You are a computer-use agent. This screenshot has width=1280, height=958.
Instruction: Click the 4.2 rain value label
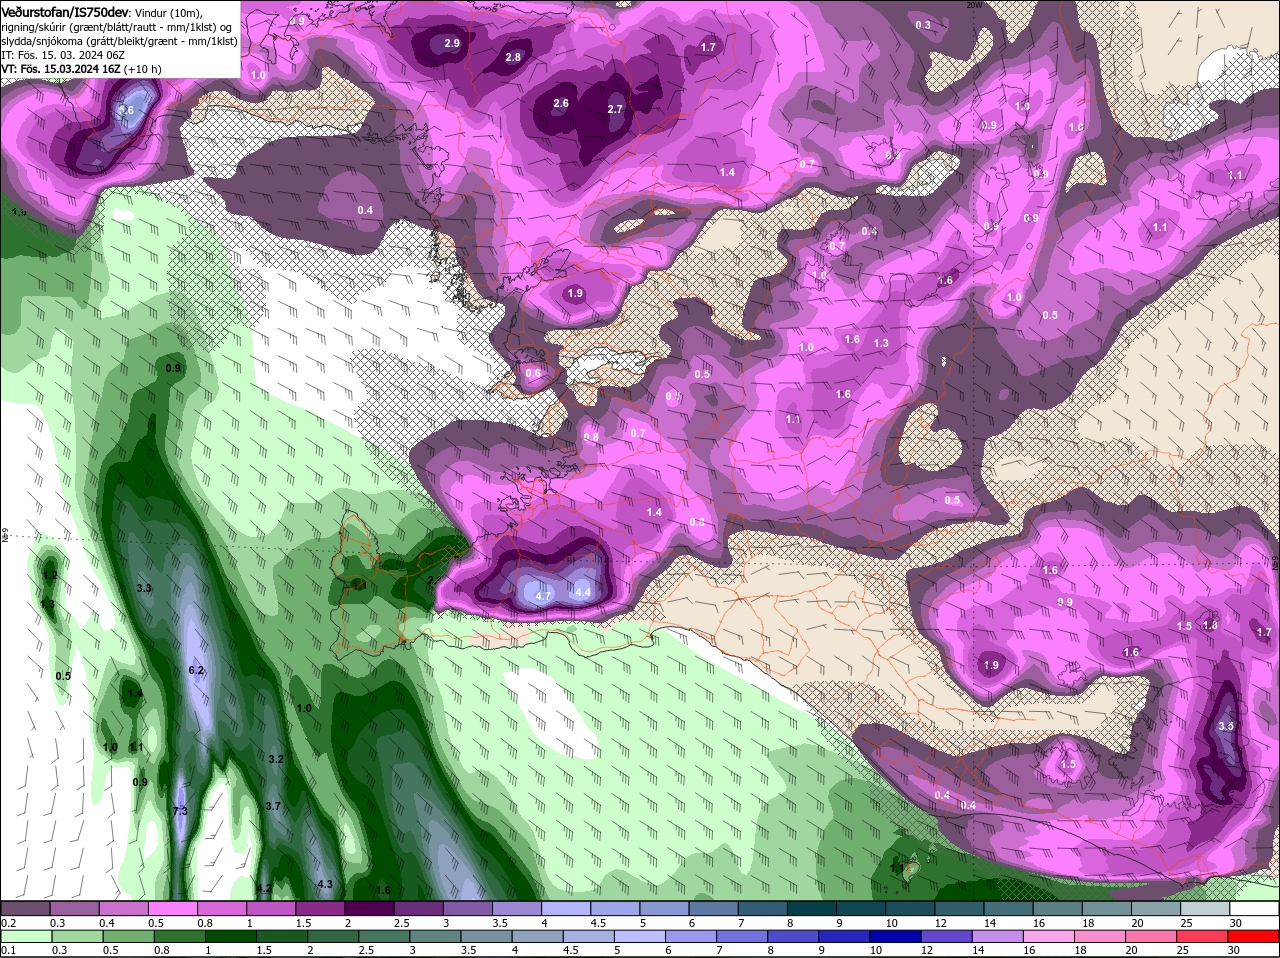(x=264, y=888)
